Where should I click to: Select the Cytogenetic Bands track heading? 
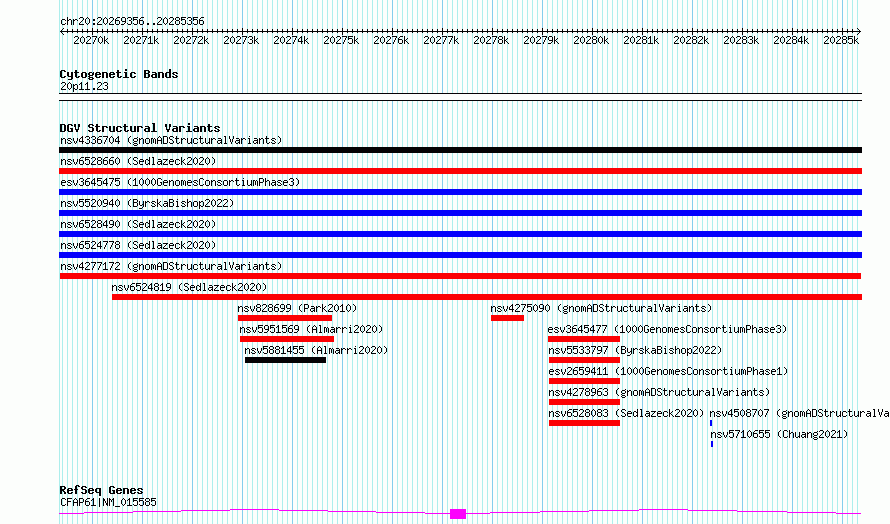(x=119, y=74)
